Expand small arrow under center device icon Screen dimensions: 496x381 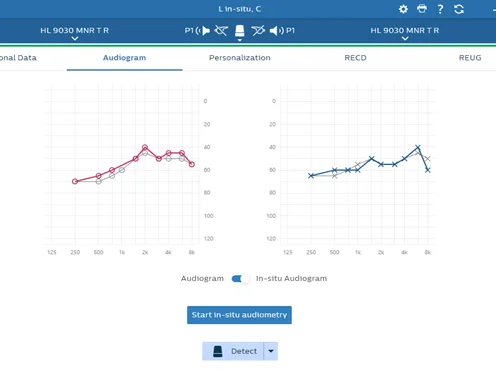click(239, 40)
